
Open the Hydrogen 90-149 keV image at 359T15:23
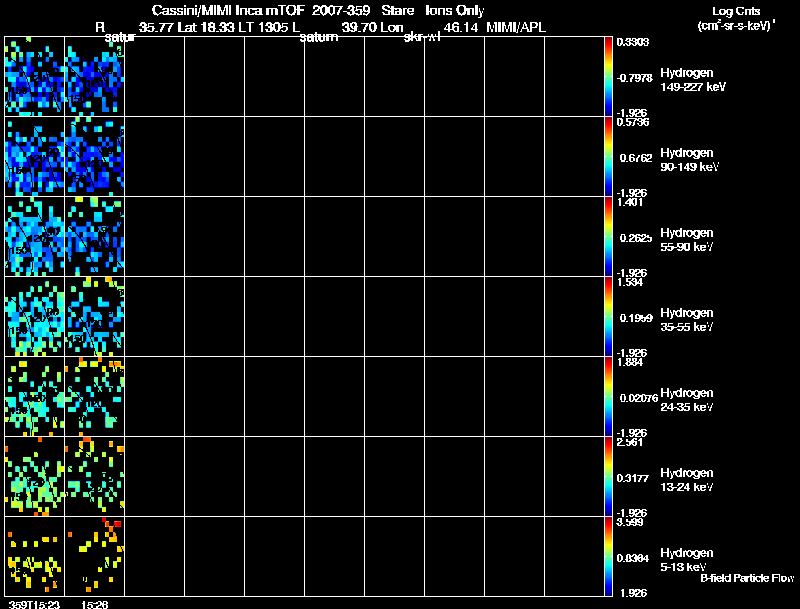coord(35,157)
